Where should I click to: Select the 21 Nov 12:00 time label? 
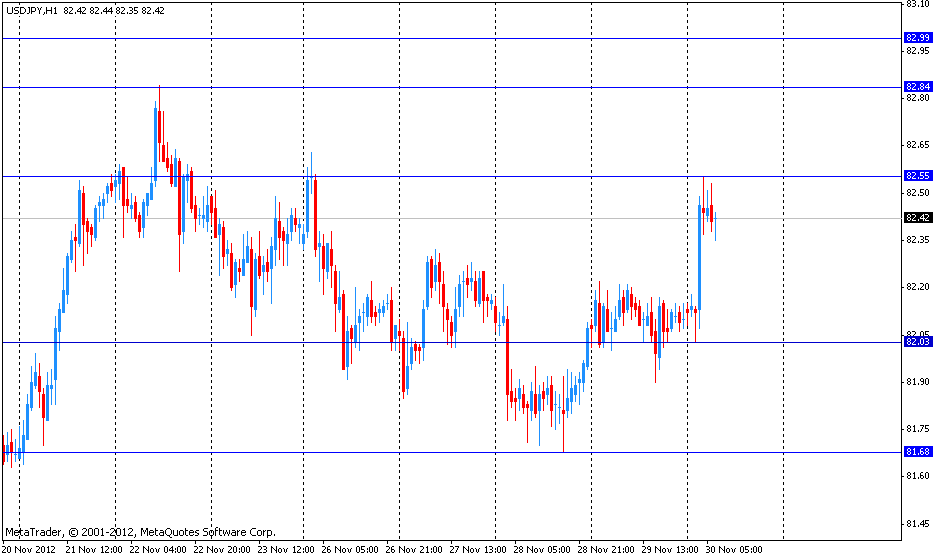(95, 549)
